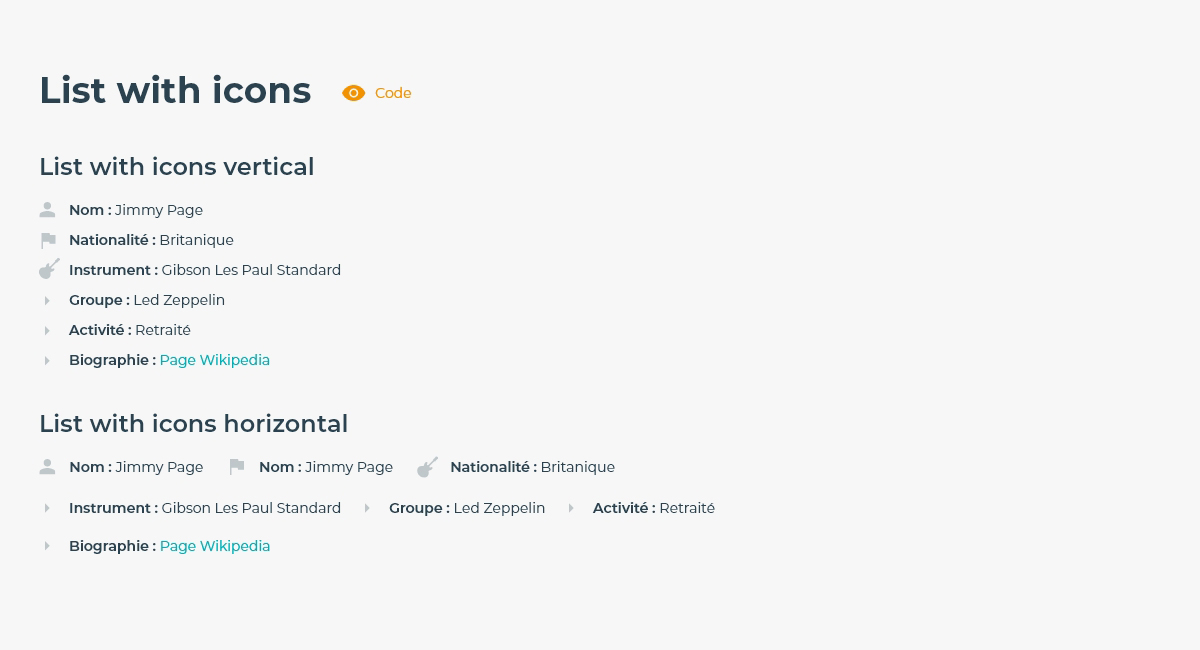Click the arrow beside Biographie in the vertical list

[x=47, y=360]
